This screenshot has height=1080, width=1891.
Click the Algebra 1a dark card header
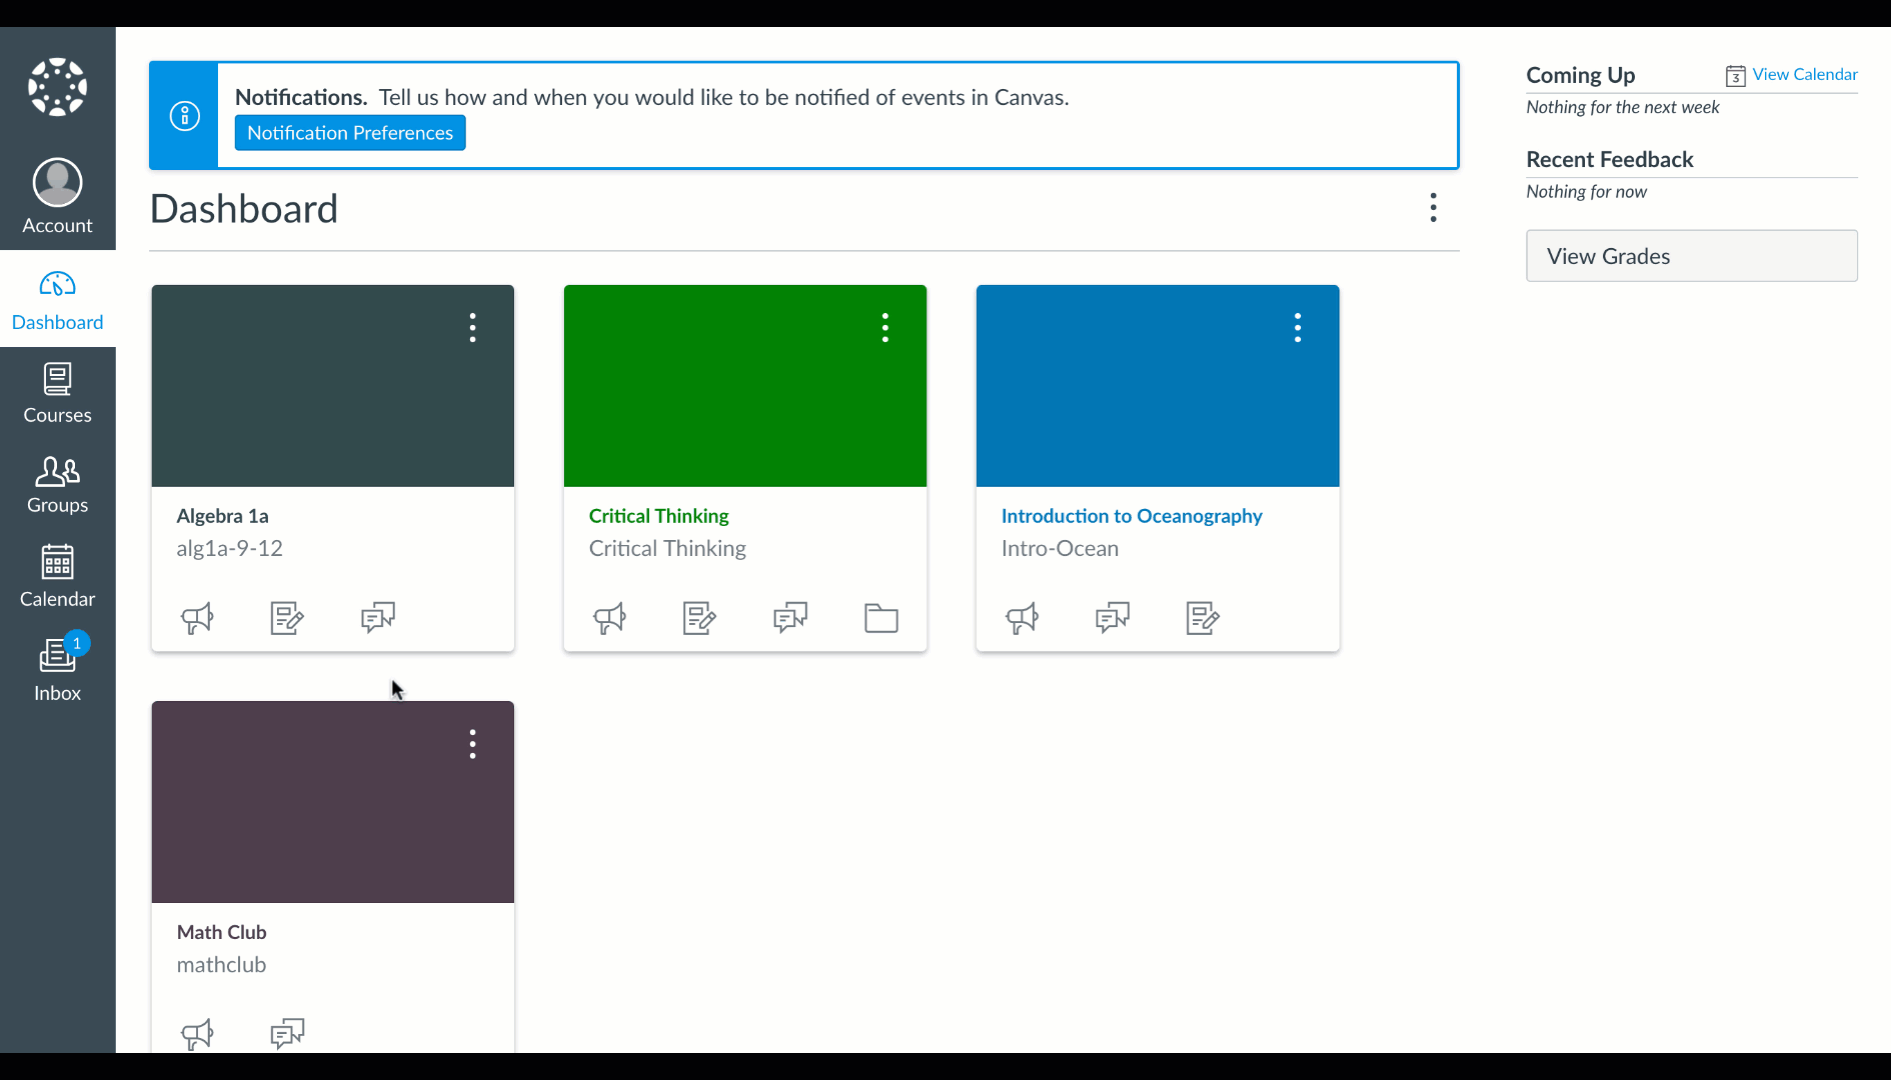(x=332, y=386)
